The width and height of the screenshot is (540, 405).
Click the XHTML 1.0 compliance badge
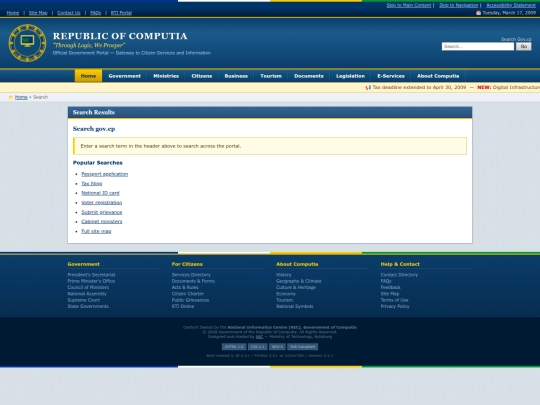(x=234, y=347)
